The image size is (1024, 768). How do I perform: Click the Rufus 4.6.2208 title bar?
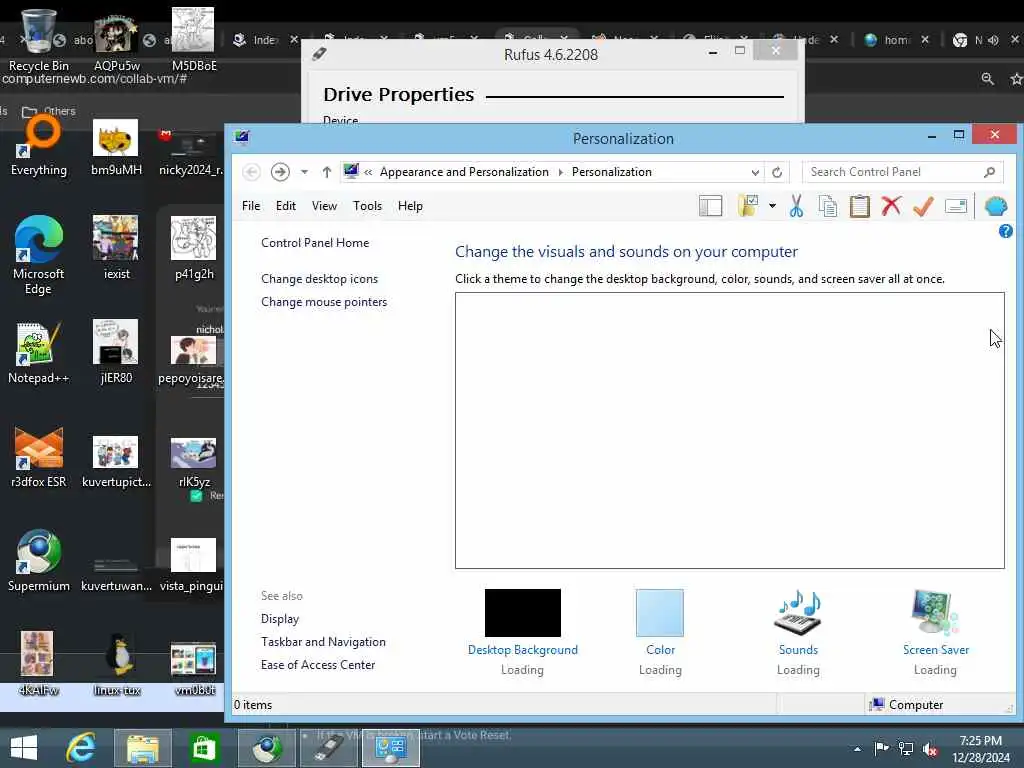pos(551,54)
